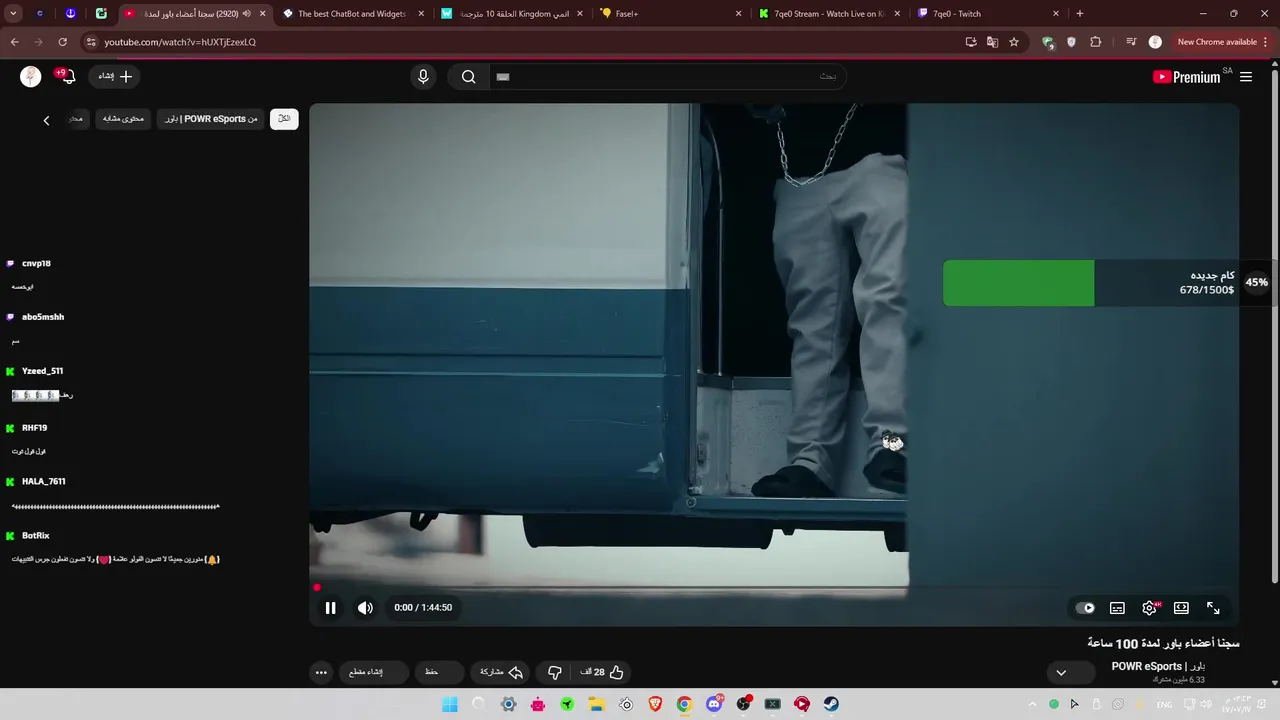Click the RHF19 chat username
1280x720 pixels.
34,428
